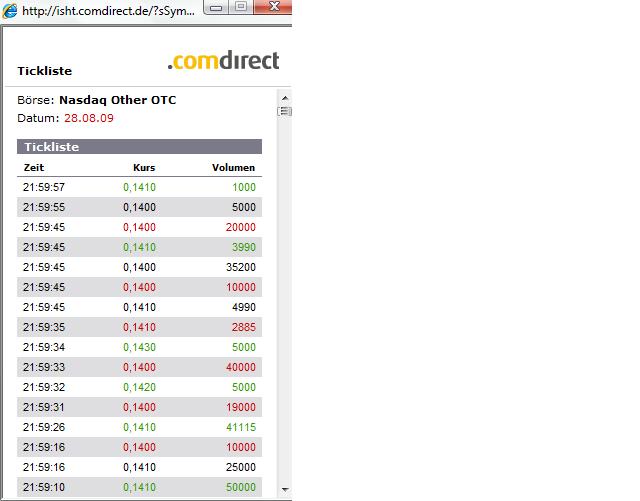Click the Internet Explorer icon in title bar

click(x=9, y=11)
